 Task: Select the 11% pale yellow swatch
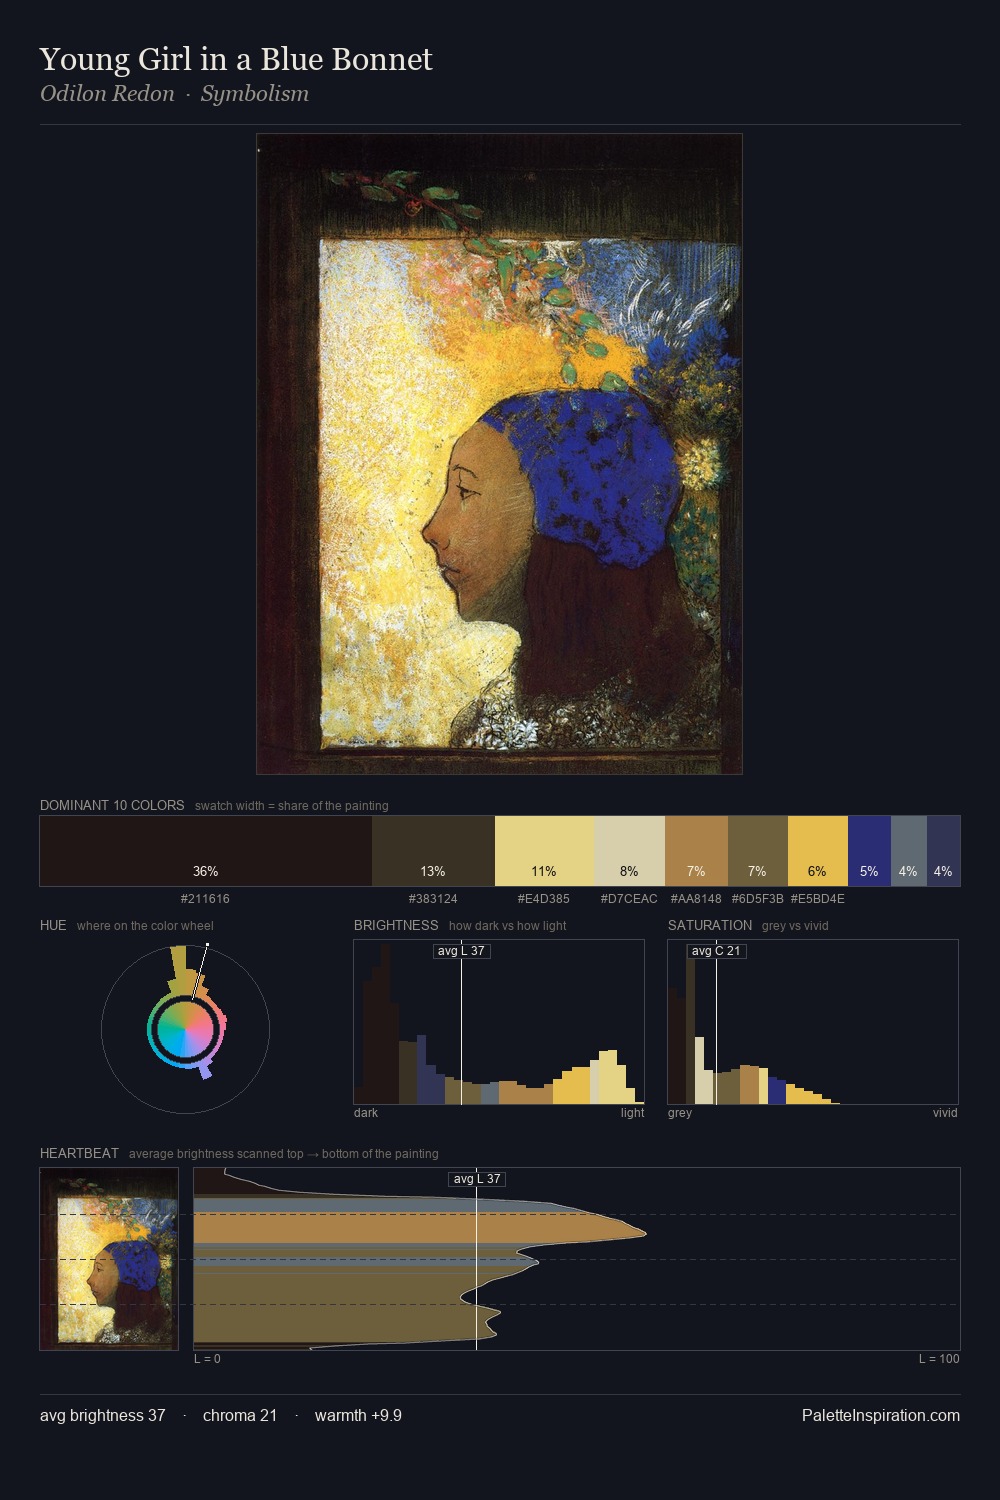pyautogui.click(x=544, y=851)
